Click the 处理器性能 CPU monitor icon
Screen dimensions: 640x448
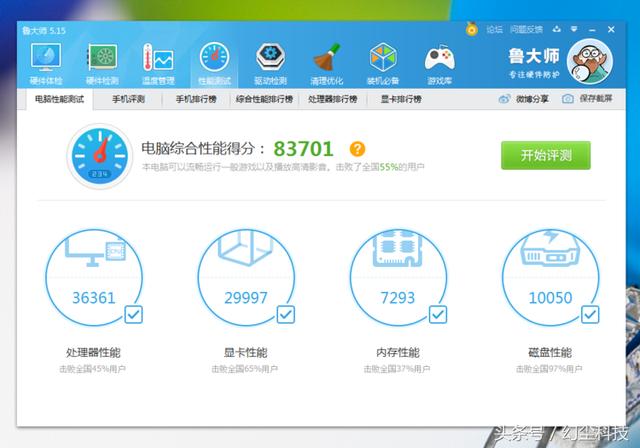[95, 249]
